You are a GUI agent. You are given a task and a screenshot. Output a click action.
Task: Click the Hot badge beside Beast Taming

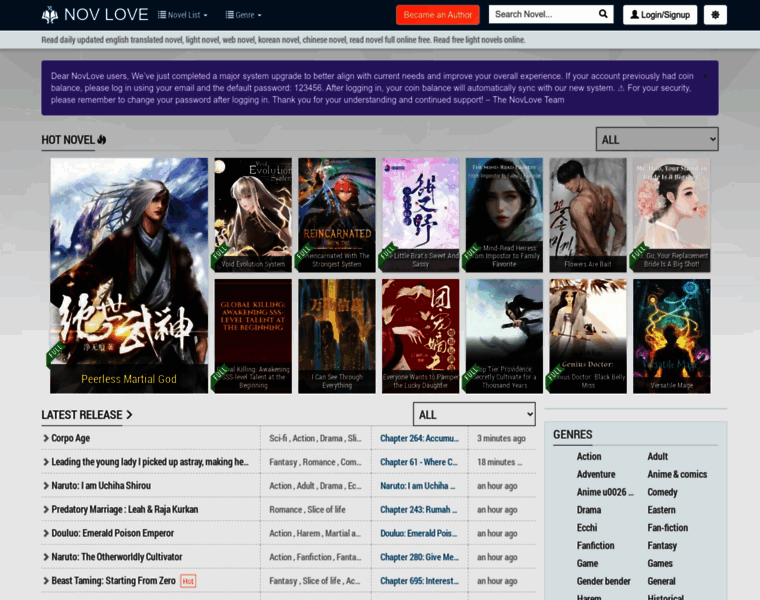[188, 581]
